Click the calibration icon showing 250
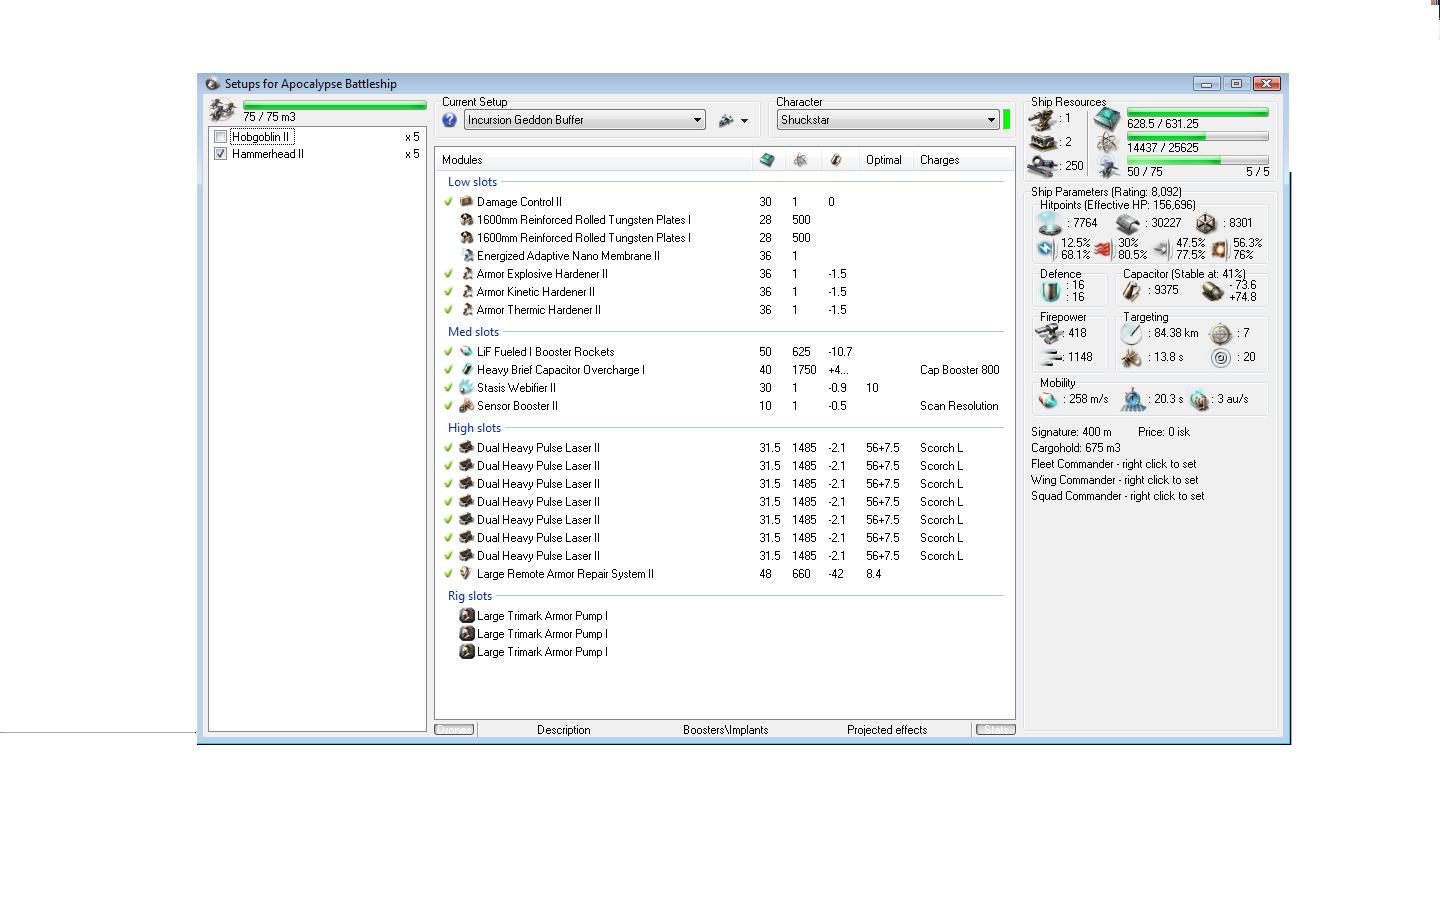1440x900 pixels. 1043,166
